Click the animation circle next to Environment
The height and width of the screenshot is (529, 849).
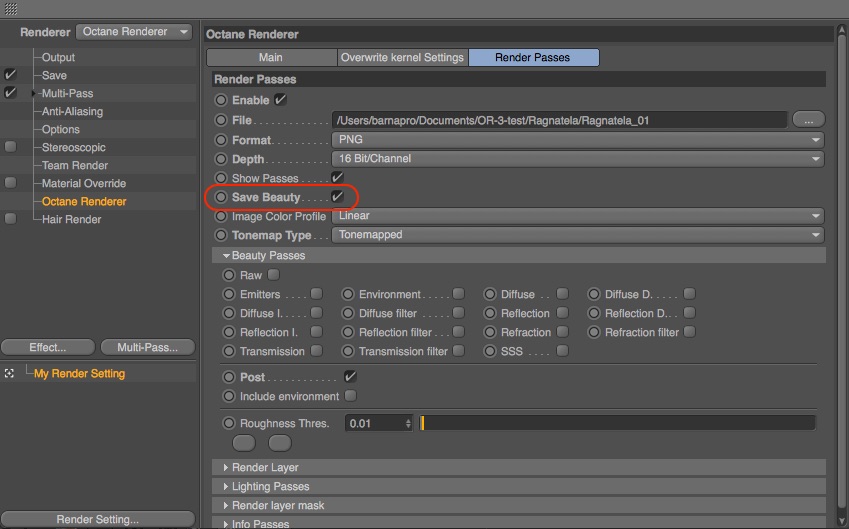(348, 294)
